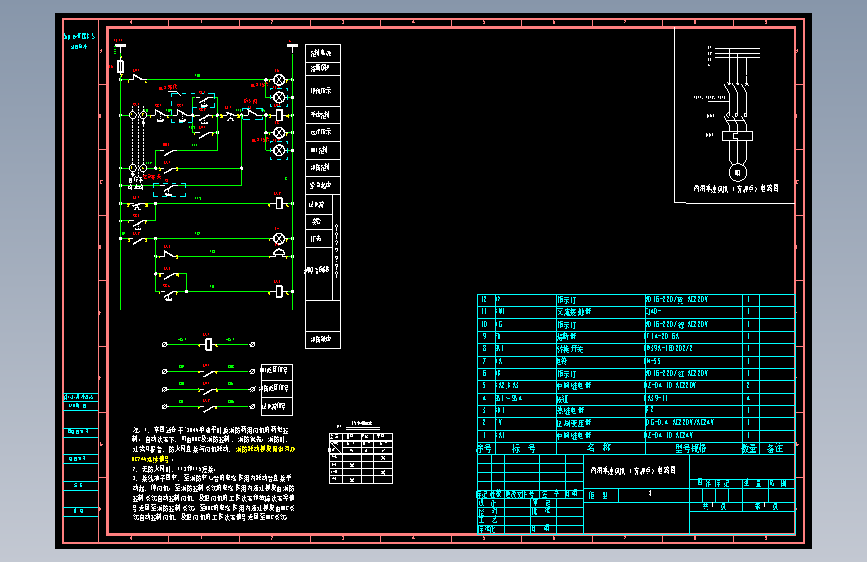The width and height of the screenshot is (867, 562).
Task: Click the 'CJ40-' model cell in the parts list
Action: click(x=692, y=312)
